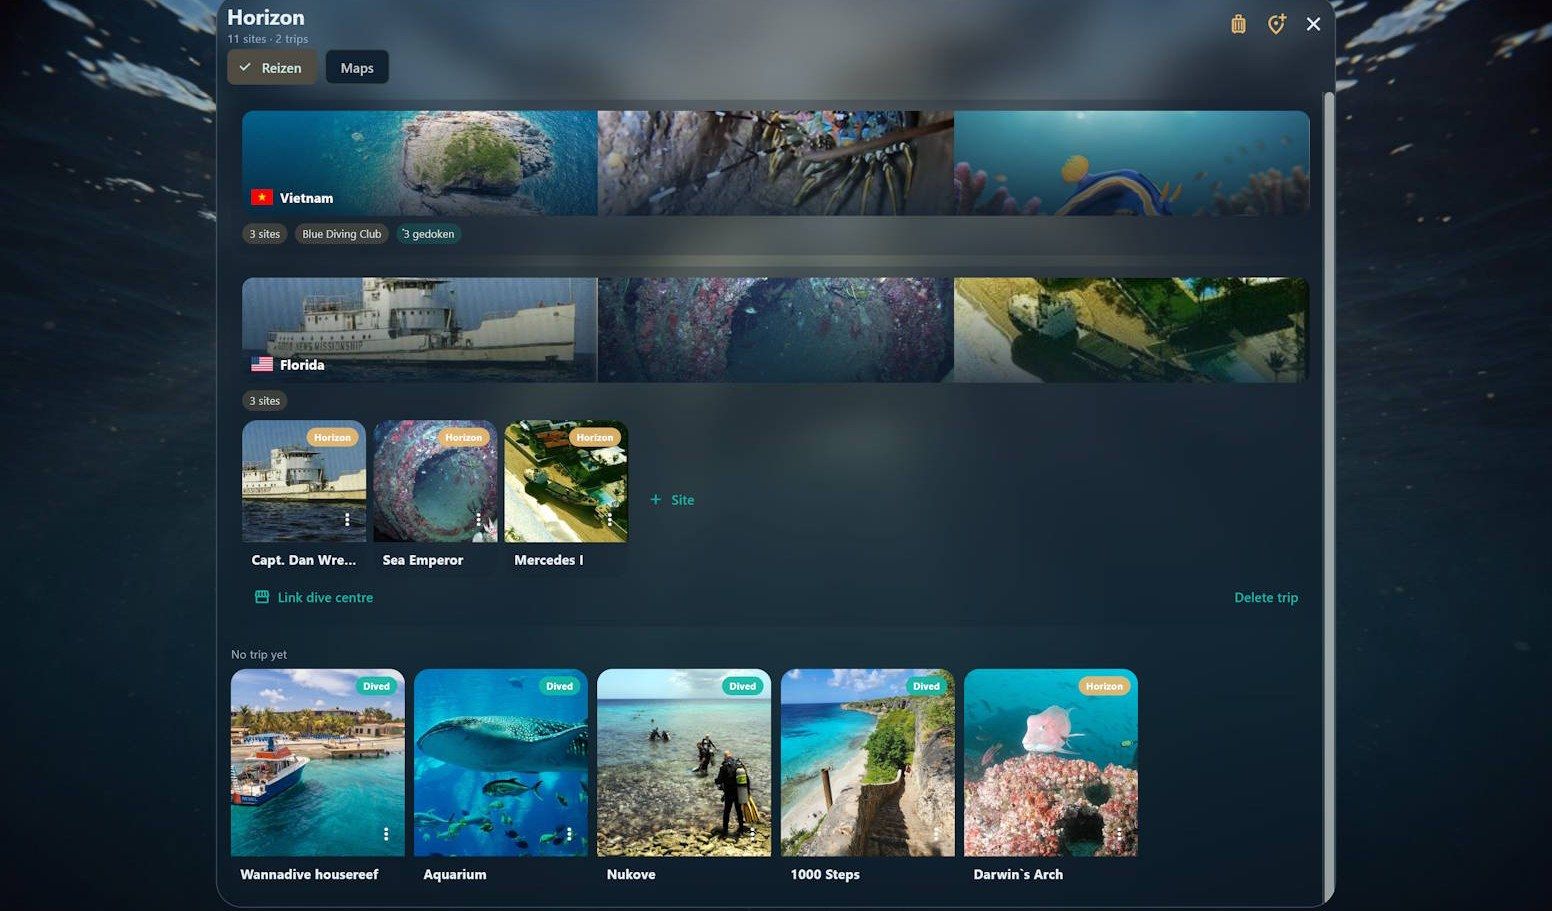Open the Darwin's Arch pink fish photo
1552x911 pixels.
1051,765
